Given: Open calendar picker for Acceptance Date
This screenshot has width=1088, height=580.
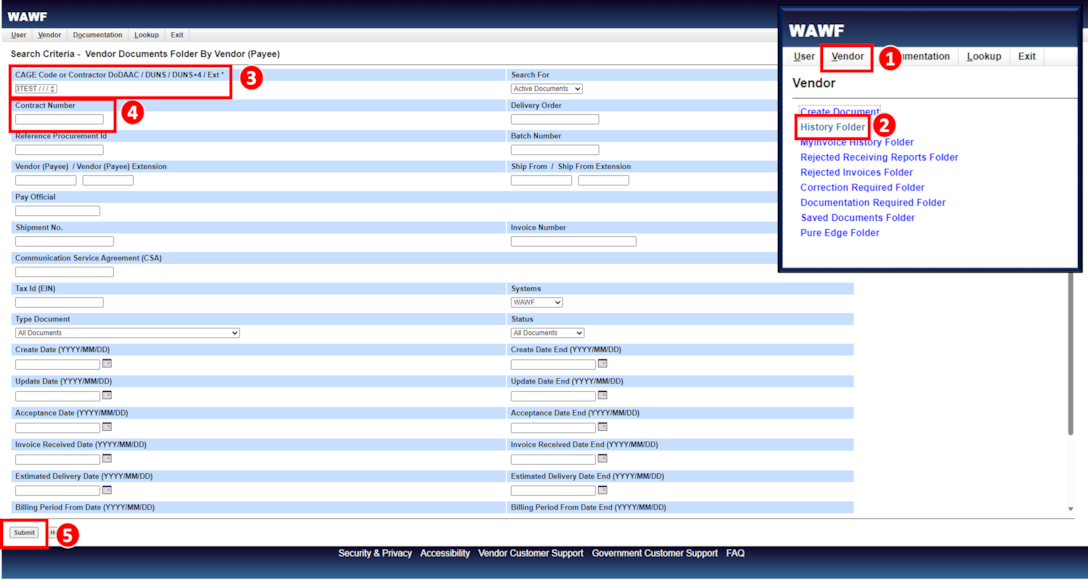Looking at the screenshot, I should click(107, 427).
